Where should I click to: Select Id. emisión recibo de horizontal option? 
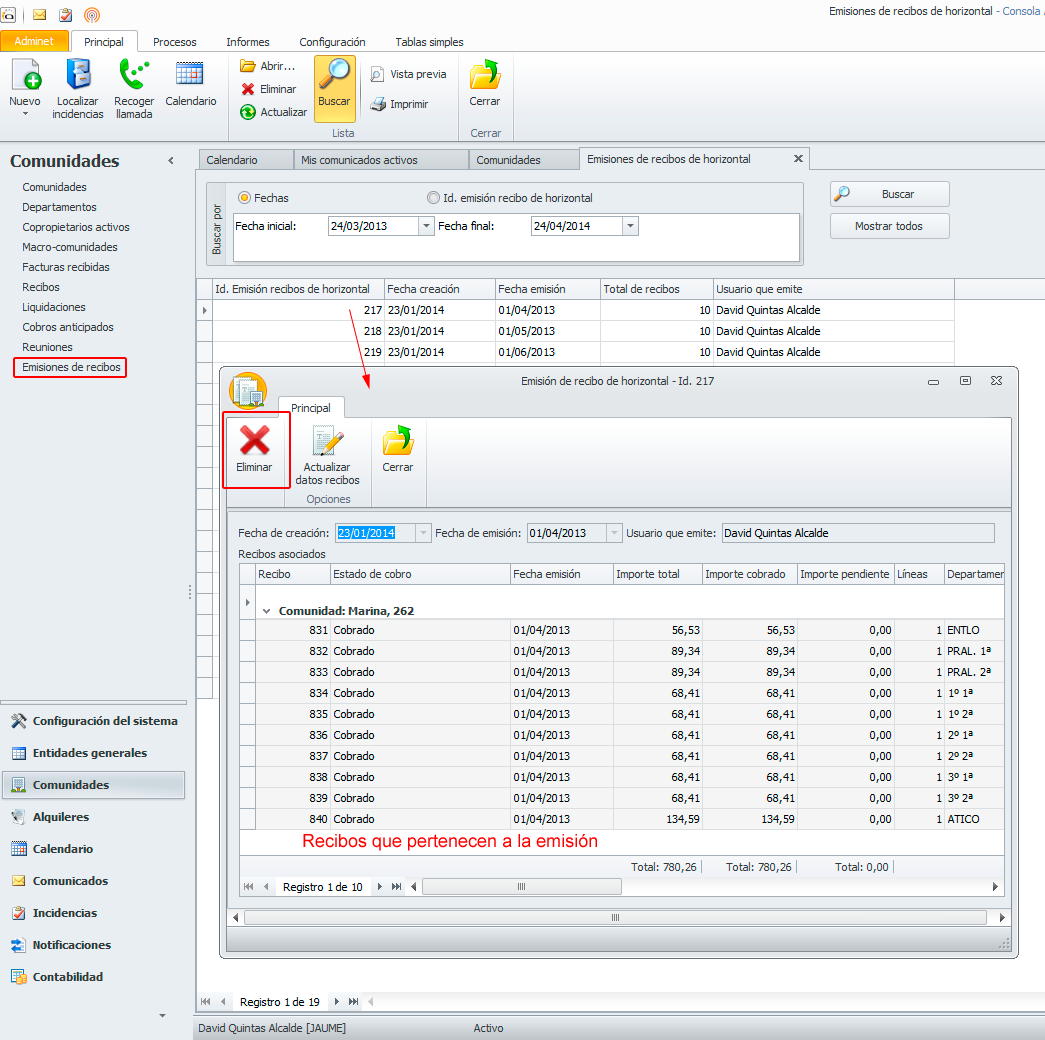tap(433, 198)
